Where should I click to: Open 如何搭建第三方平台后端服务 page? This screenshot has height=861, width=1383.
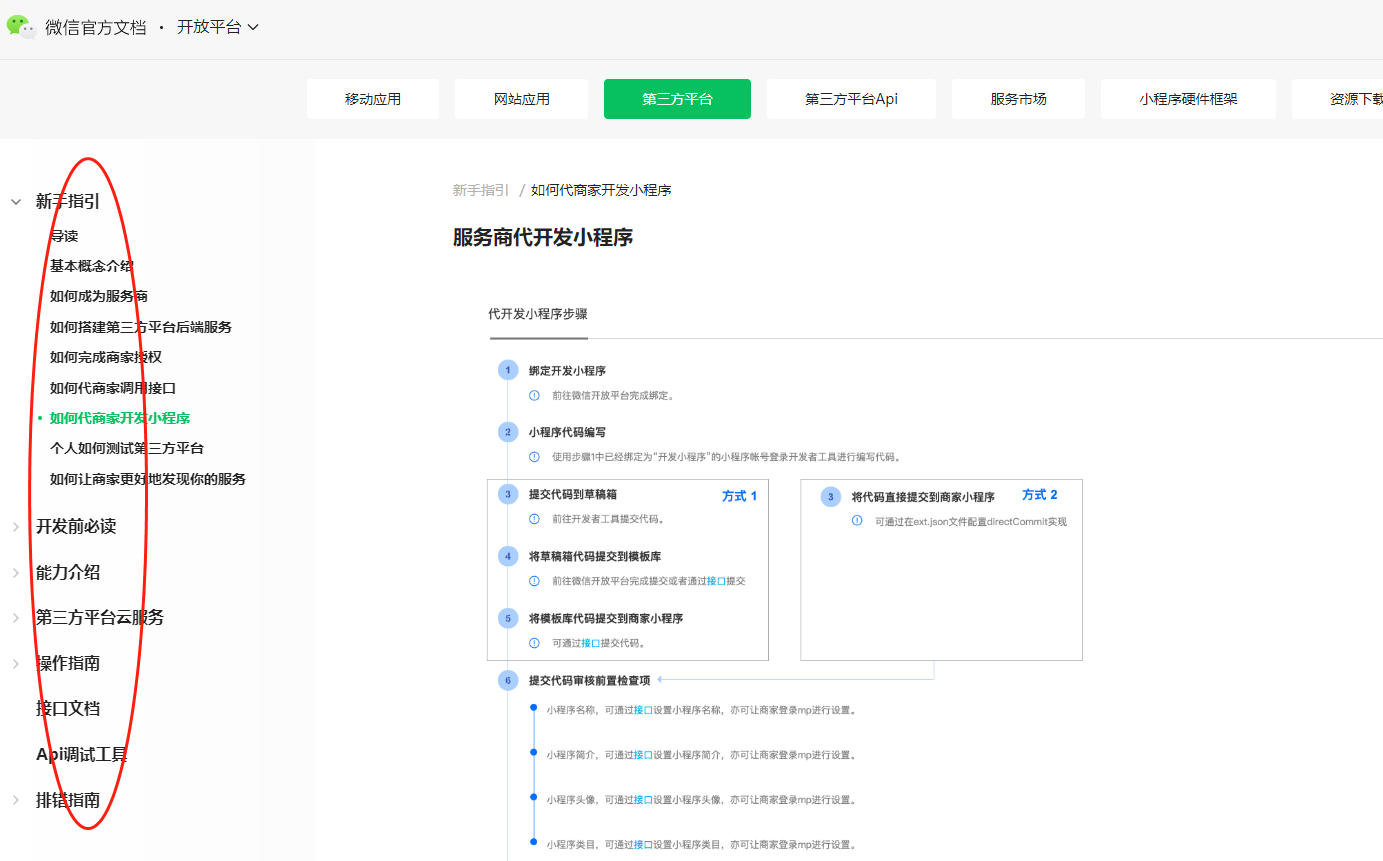pos(141,327)
